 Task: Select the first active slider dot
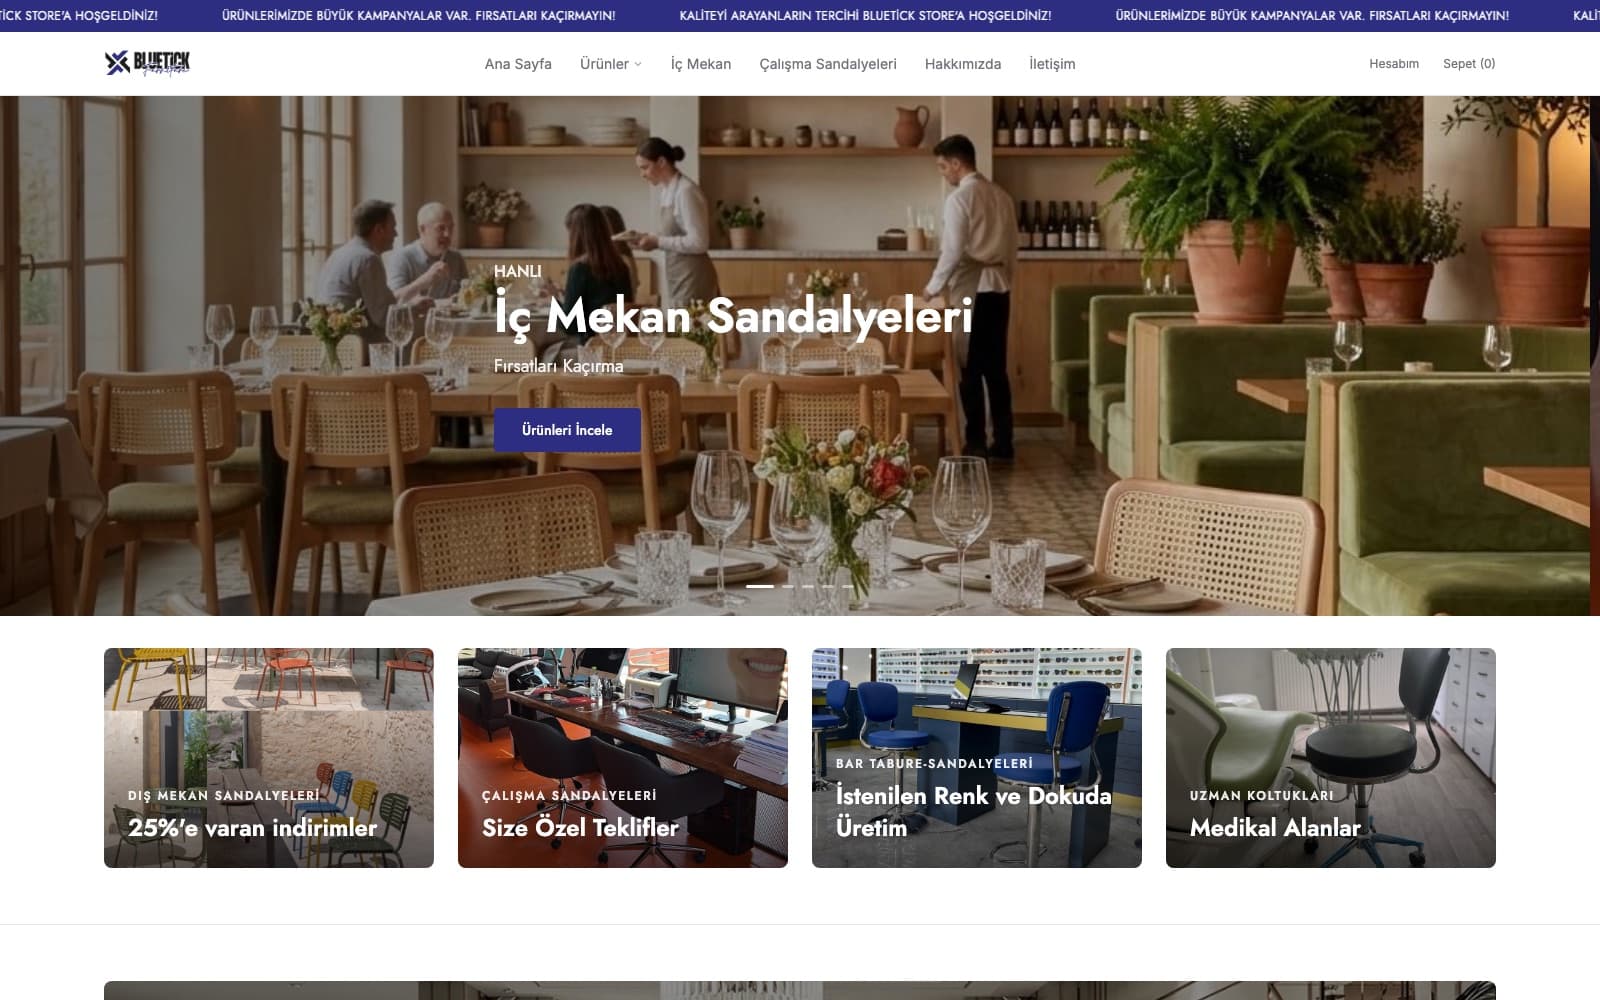click(760, 586)
